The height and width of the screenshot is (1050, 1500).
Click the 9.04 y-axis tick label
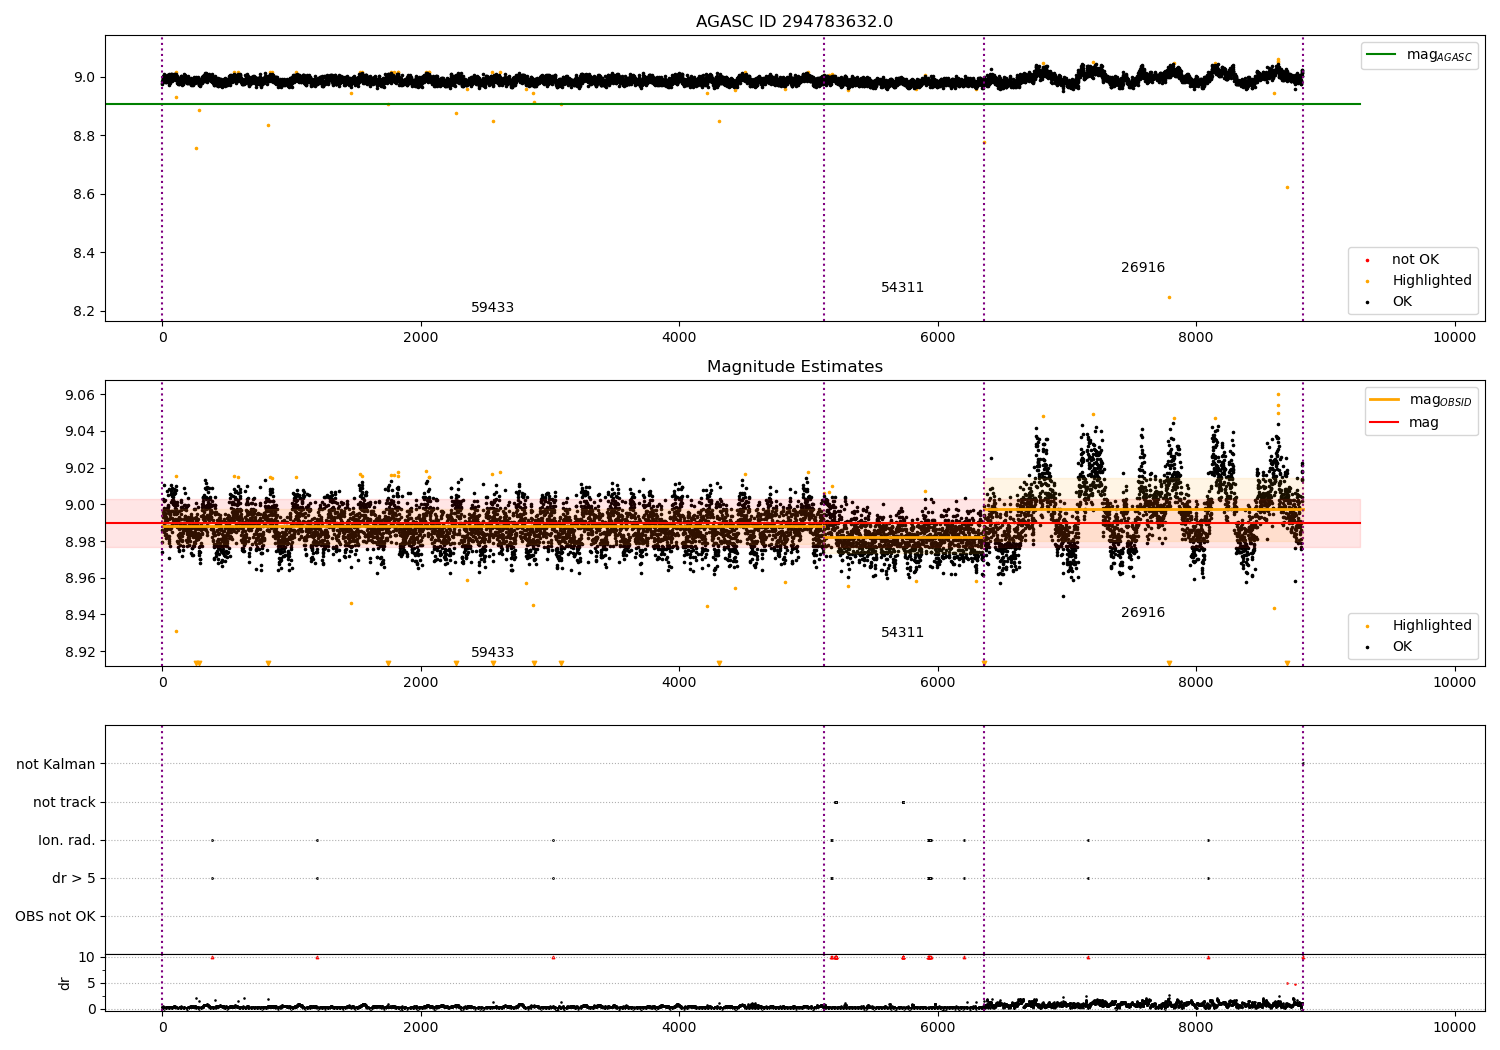pyautogui.click(x=80, y=432)
